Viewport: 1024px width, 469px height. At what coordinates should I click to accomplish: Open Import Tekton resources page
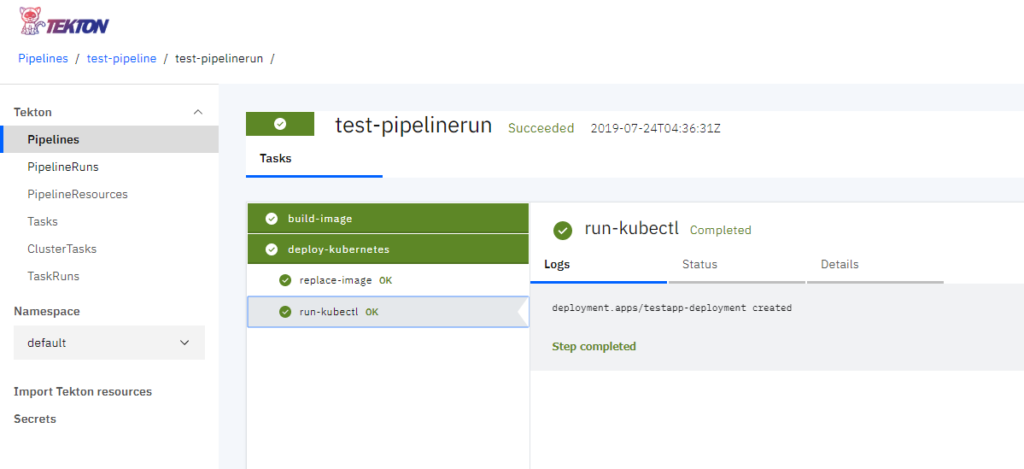tap(83, 391)
